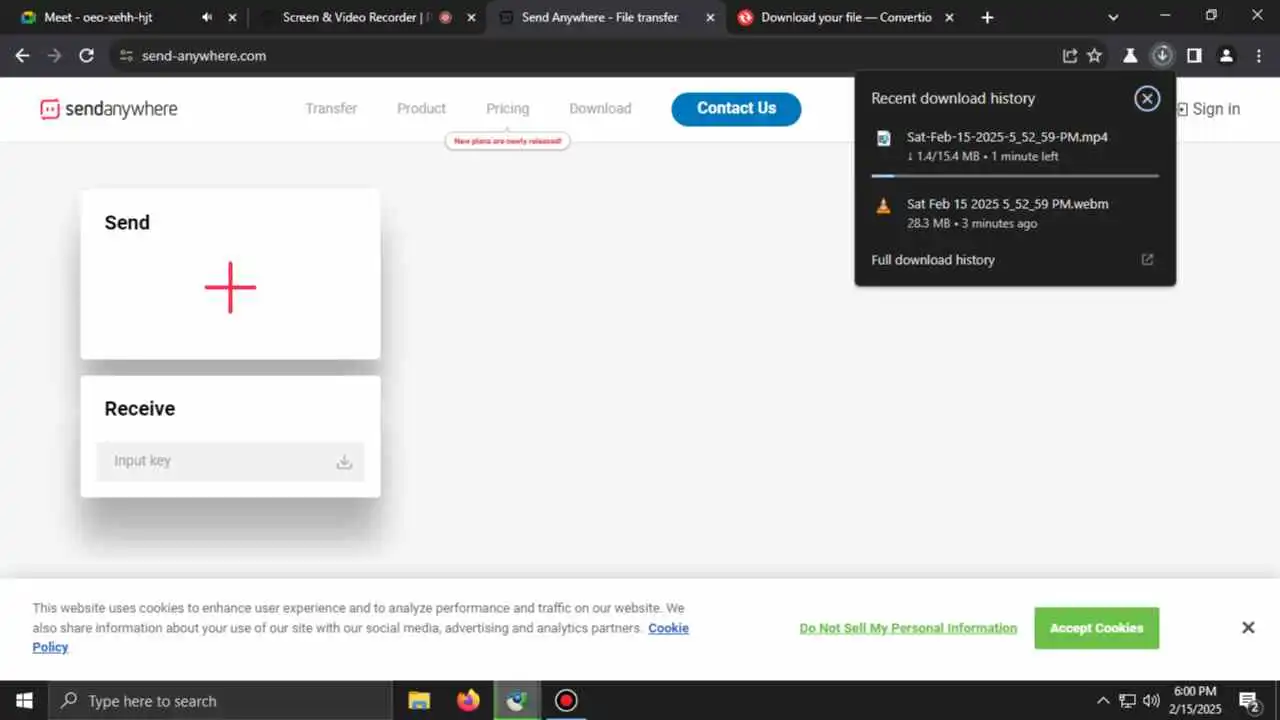
Task: Click the mp4 download progress bar
Action: tap(1015, 175)
